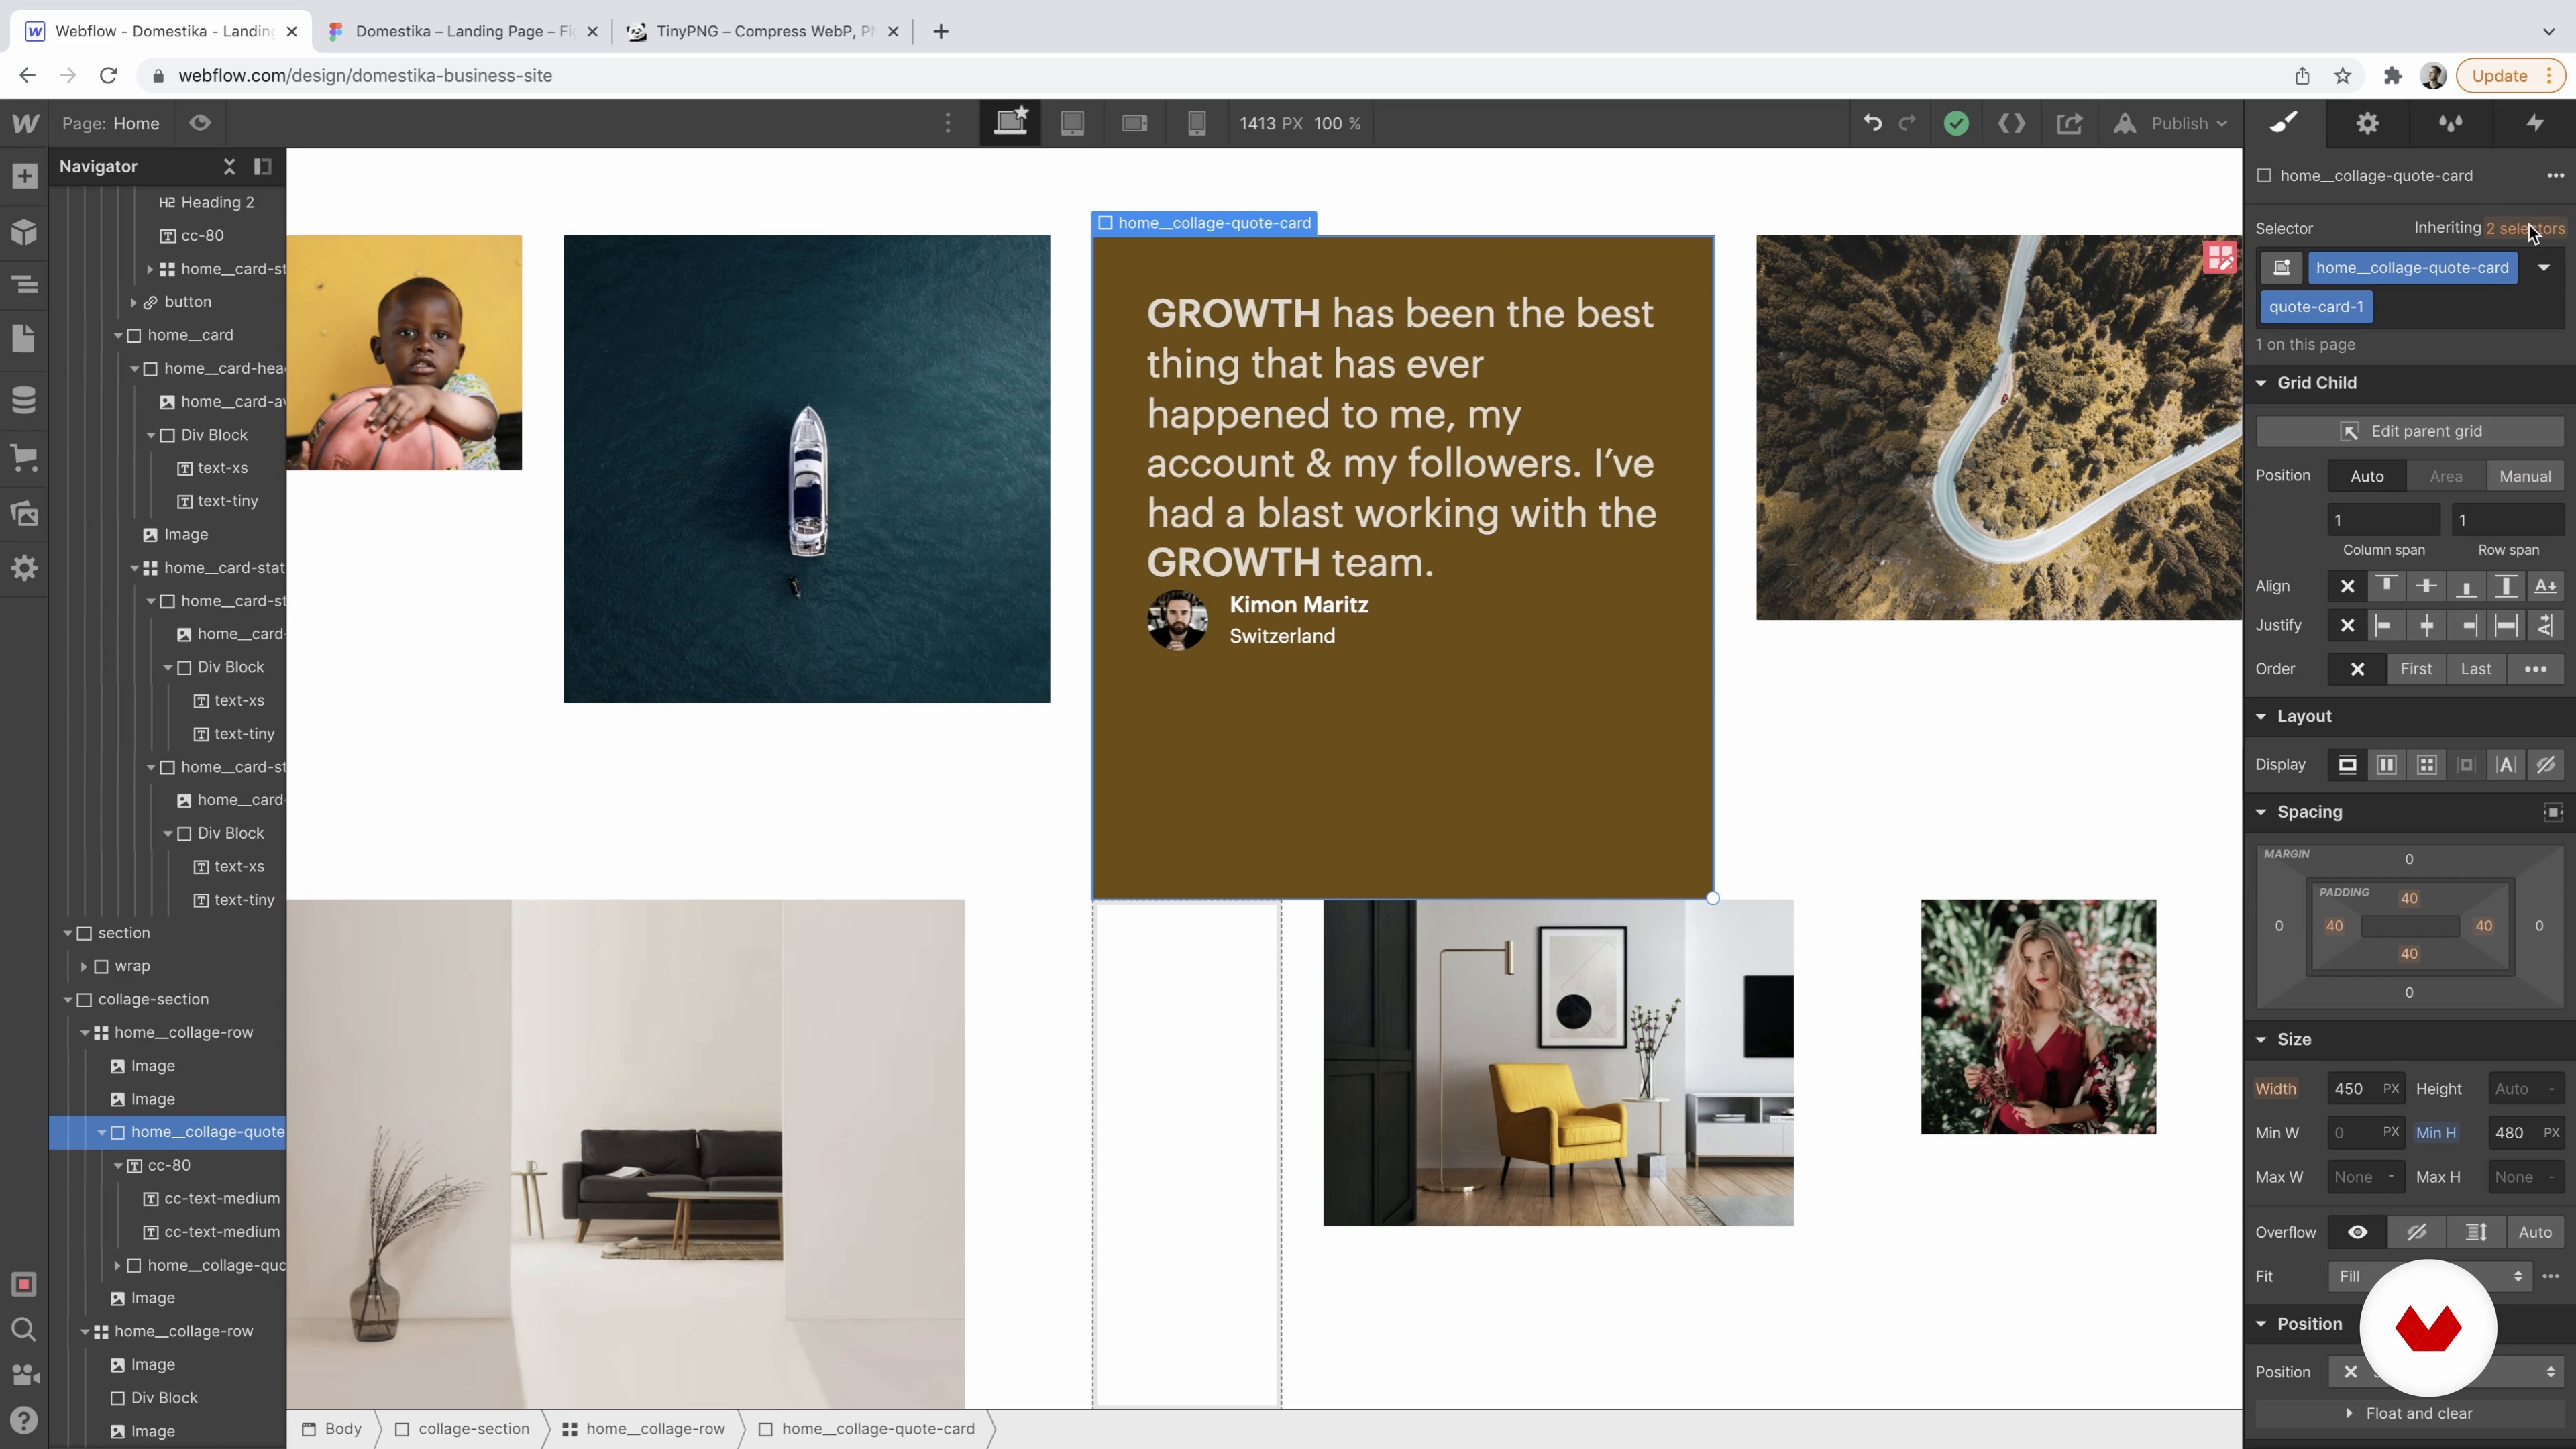Open the Add Elements panel
The image size is (2576, 1449).
pos(24,177)
